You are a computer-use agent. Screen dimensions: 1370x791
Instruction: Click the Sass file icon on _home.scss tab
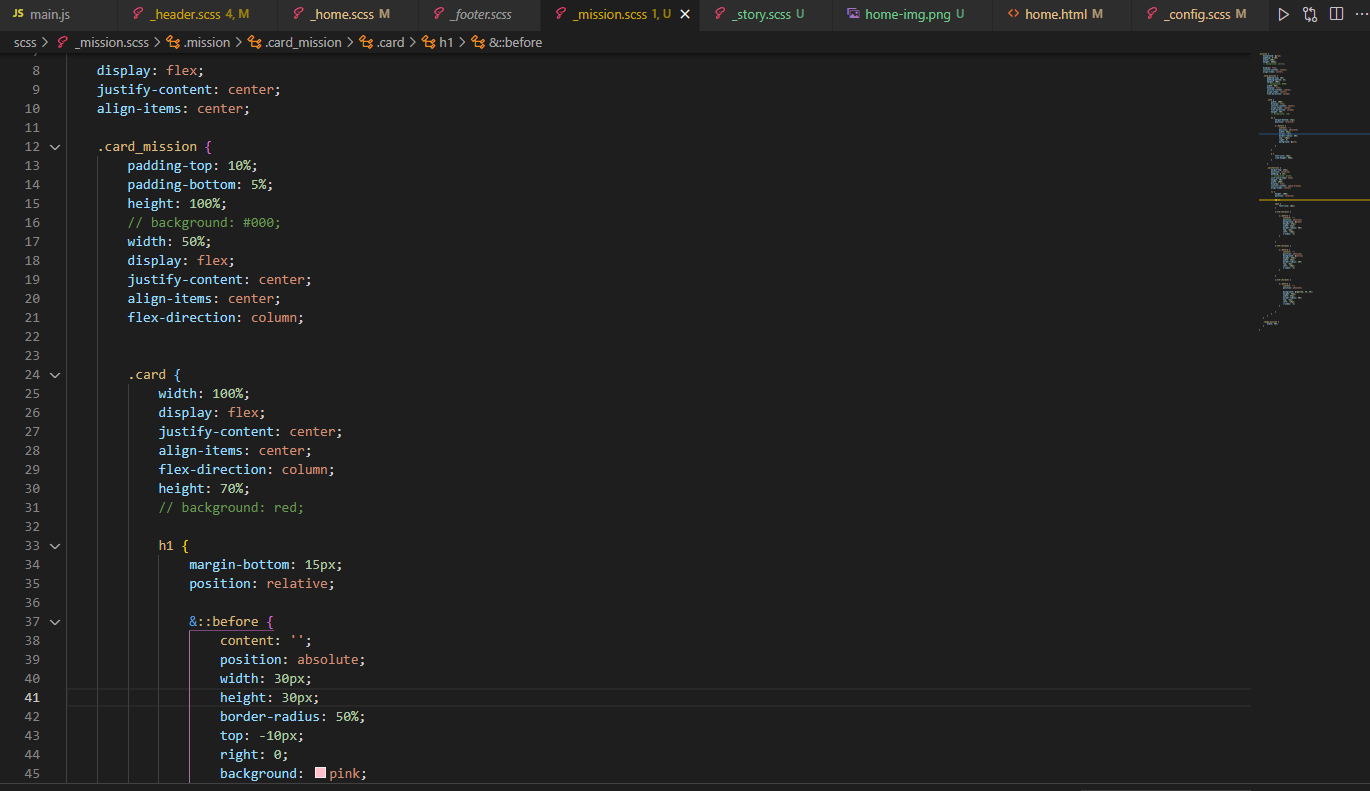click(x=298, y=14)
